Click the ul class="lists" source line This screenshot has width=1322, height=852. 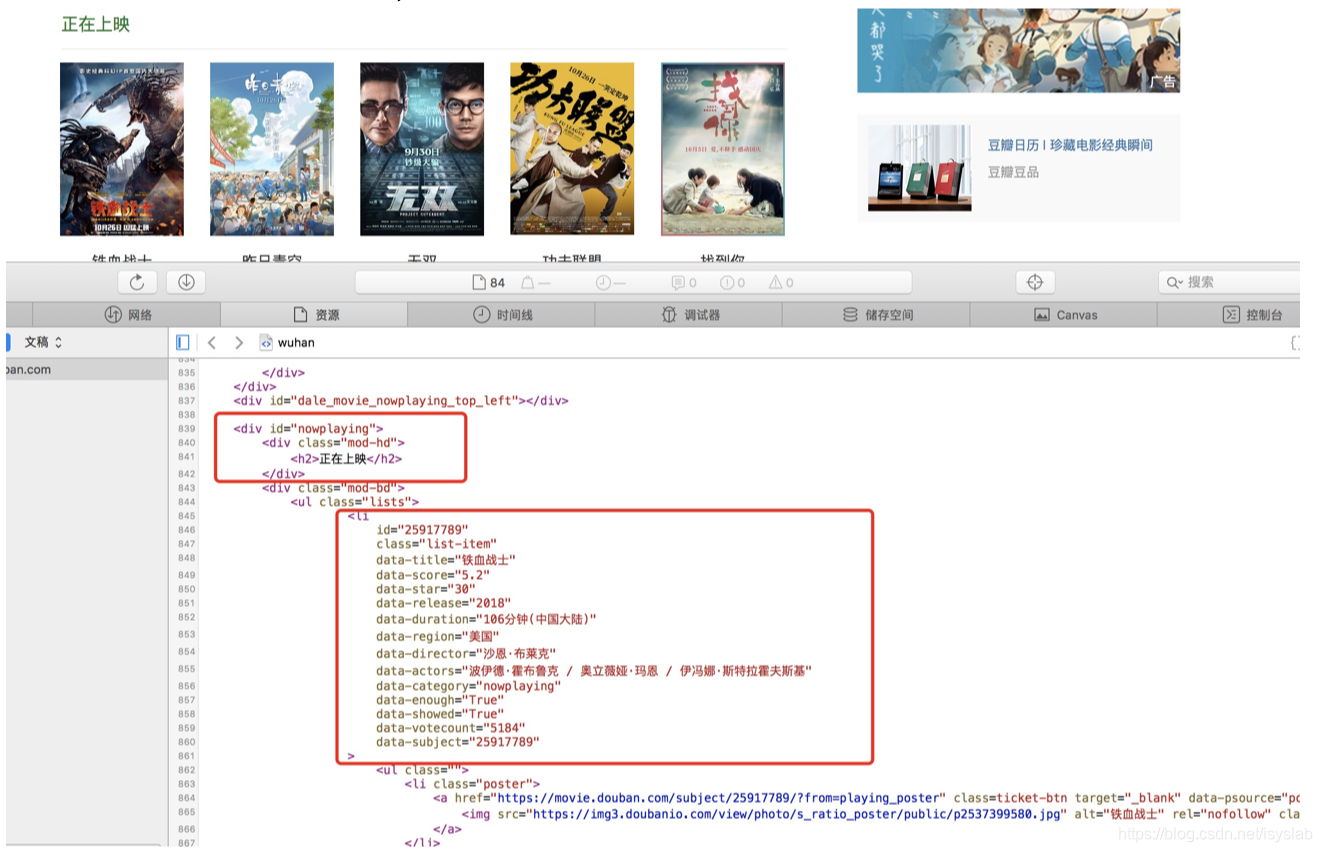355,502
